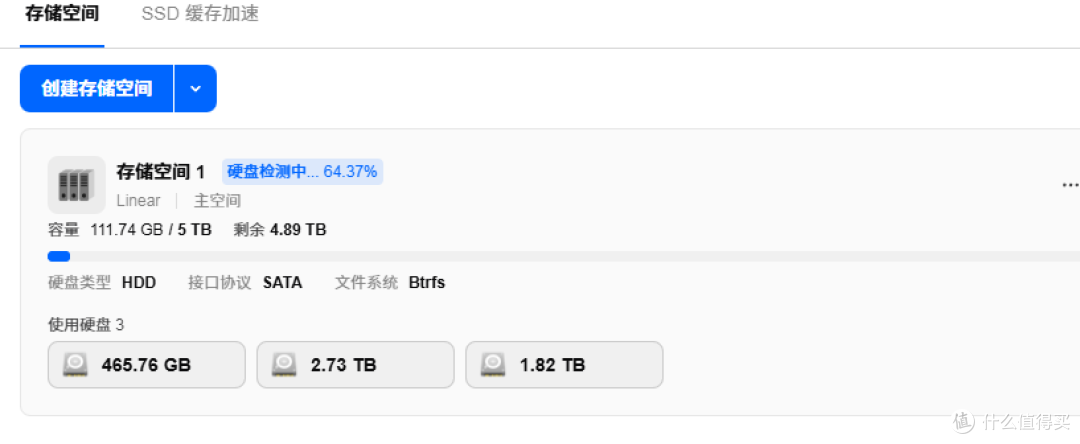Click the 硬盘检测中 64.37% status badge
The image size is (1080, 444).
[302, 172]
